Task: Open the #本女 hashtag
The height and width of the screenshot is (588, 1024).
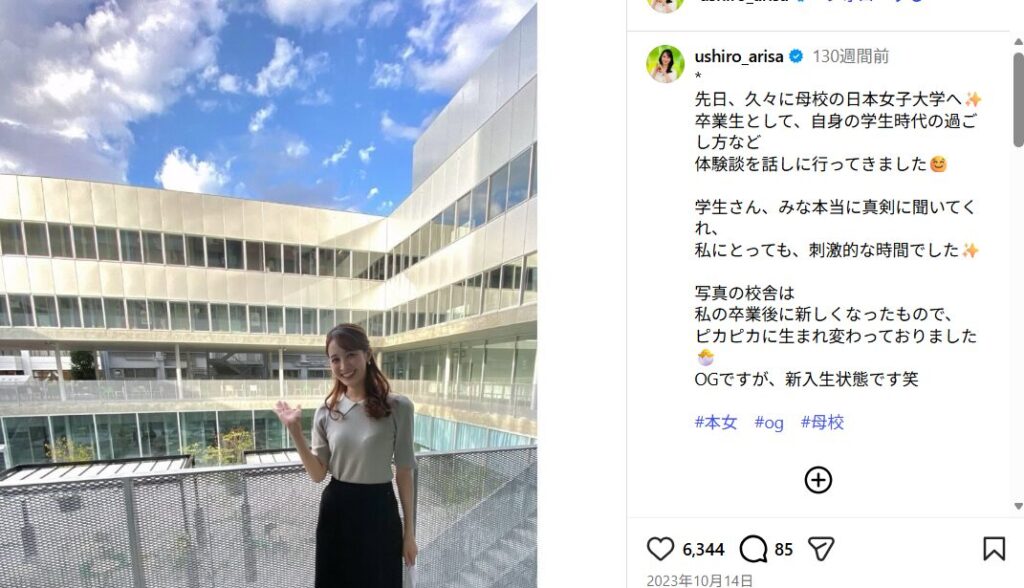Action: [716, 422]
